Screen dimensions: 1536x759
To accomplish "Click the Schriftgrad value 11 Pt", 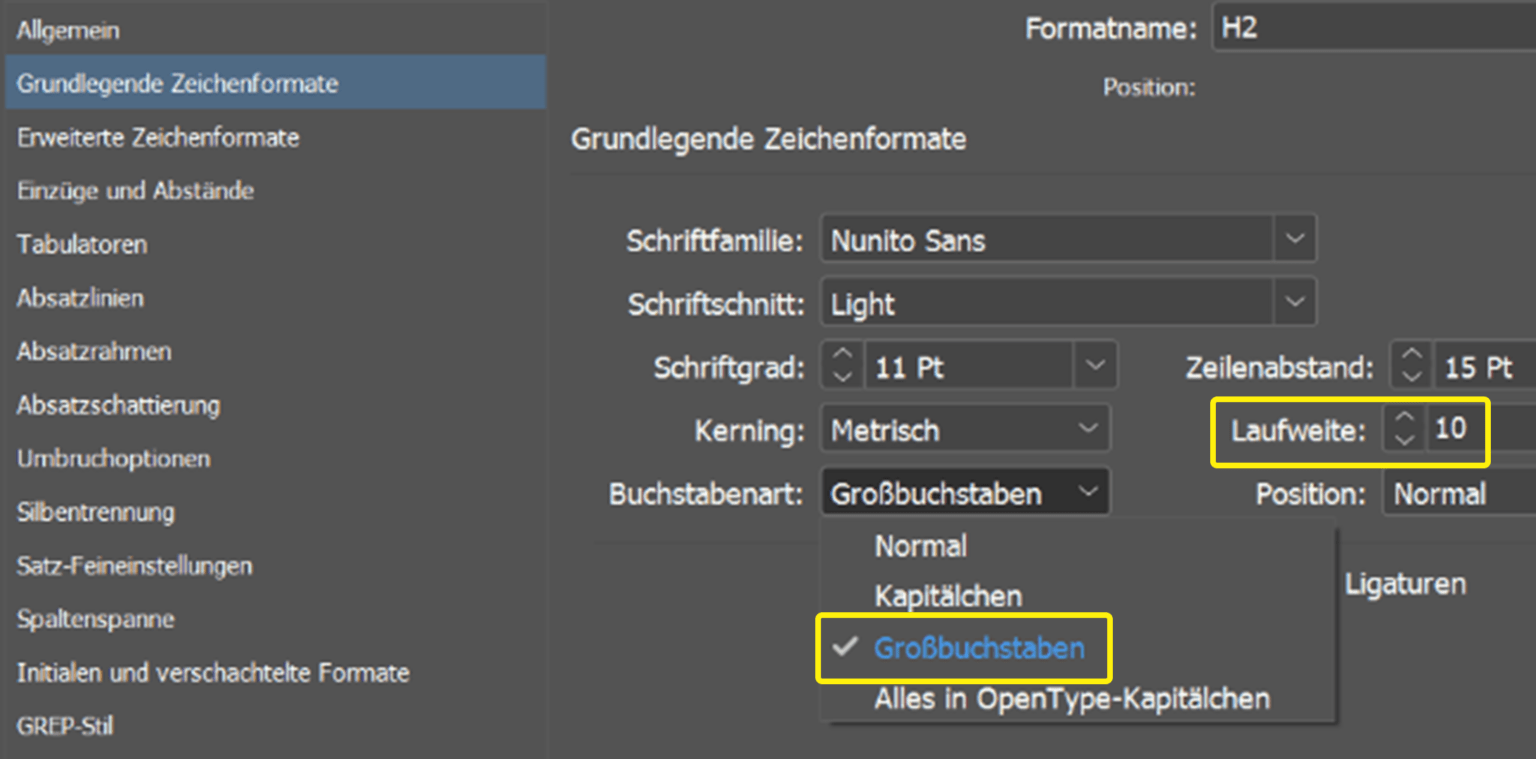I will (968, 367).
